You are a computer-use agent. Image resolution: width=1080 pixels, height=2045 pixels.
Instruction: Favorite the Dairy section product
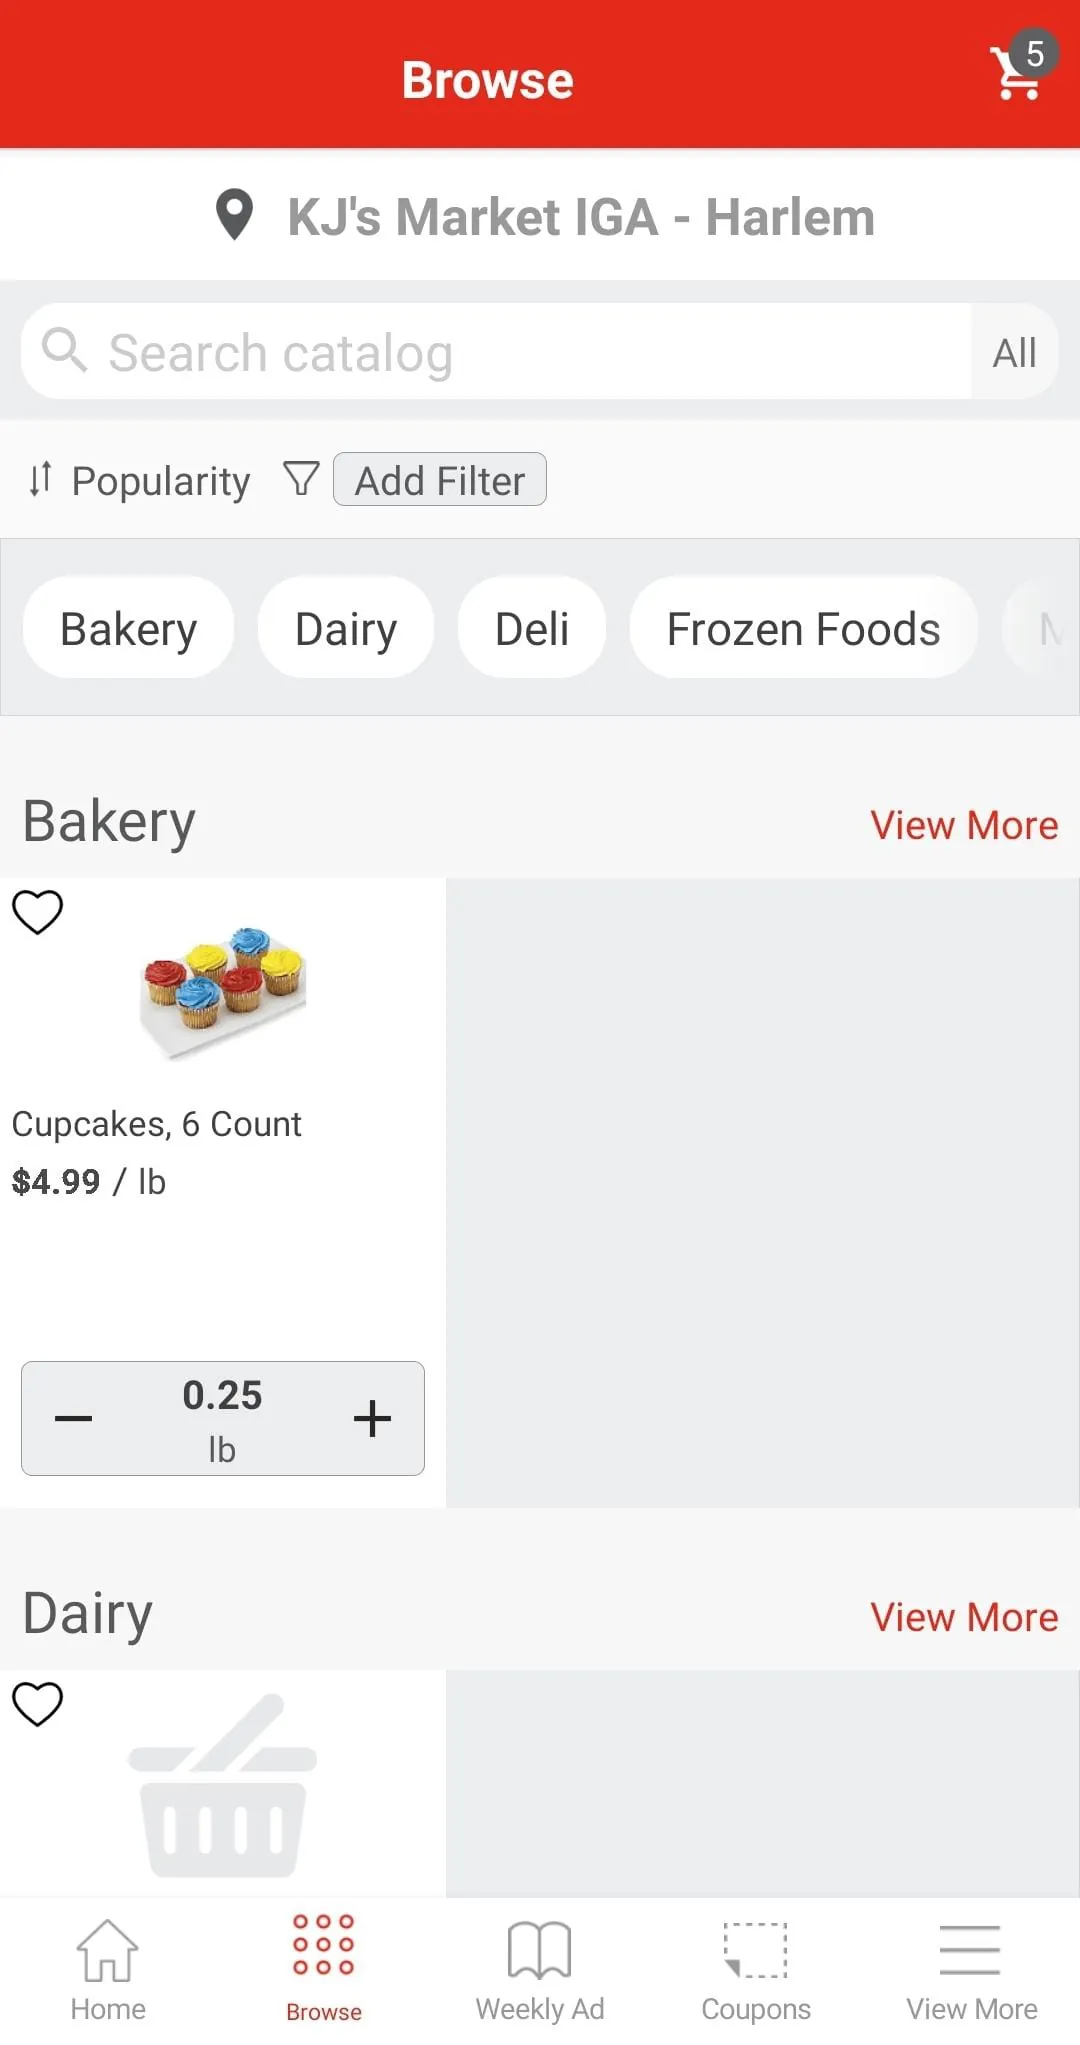[38, 1703]
